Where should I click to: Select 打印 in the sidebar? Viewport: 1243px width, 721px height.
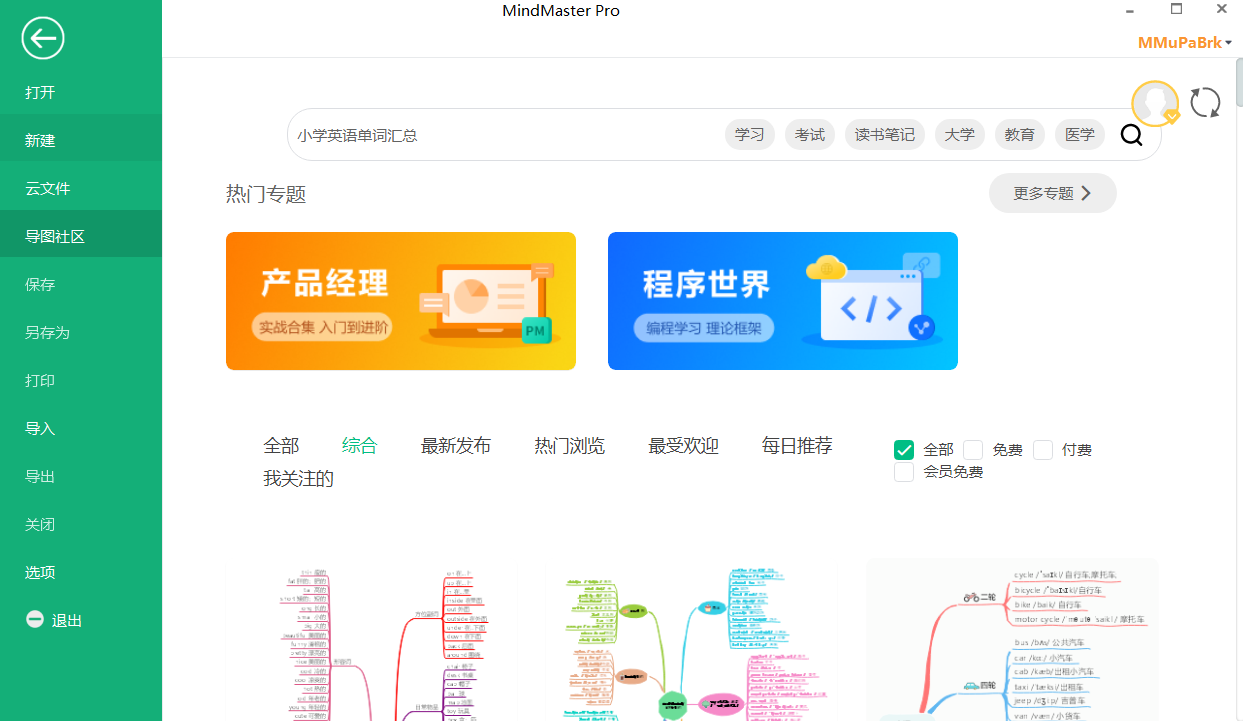point(81,380)
